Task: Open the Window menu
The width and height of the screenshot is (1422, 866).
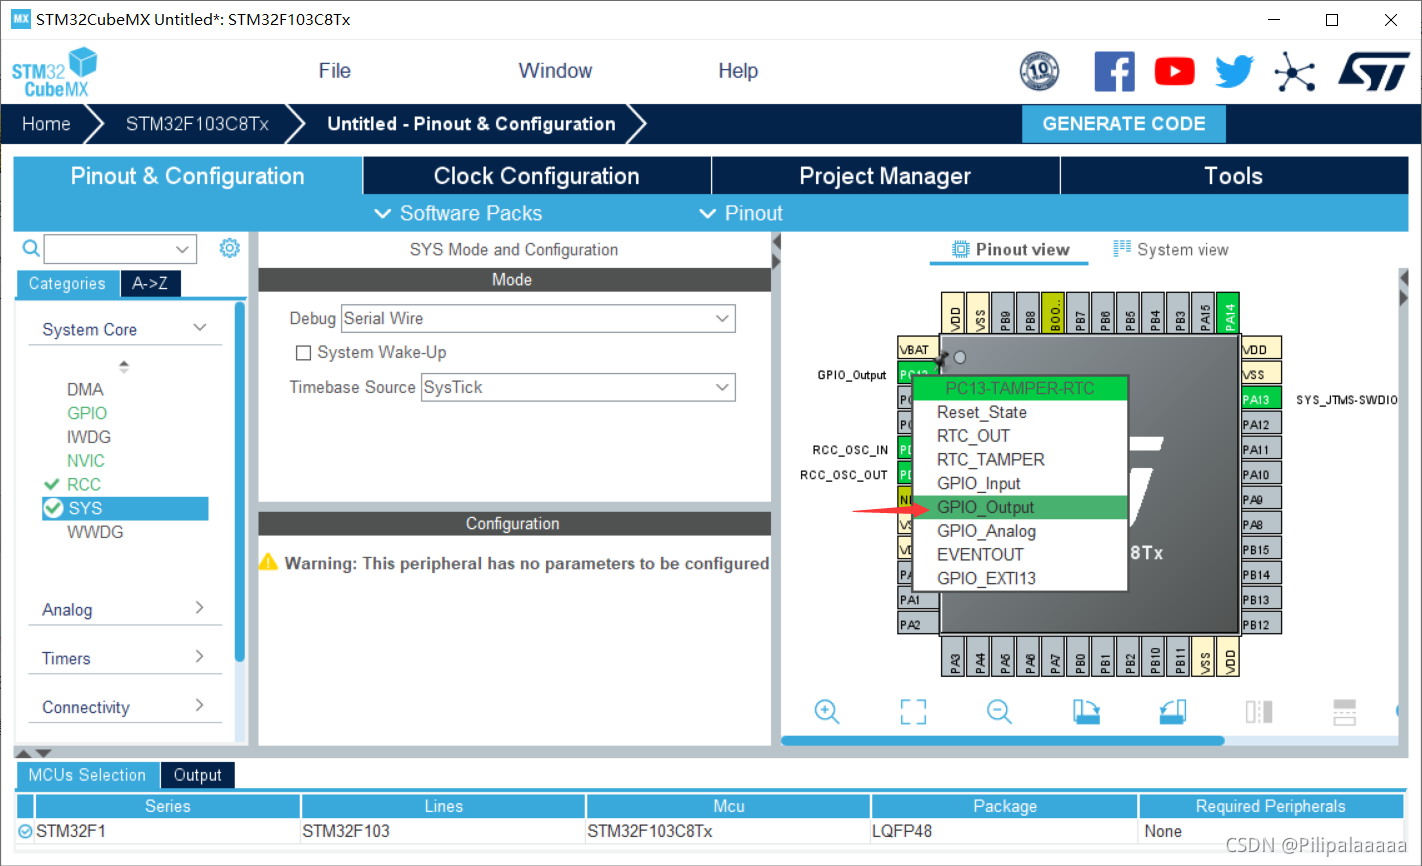Action: [555, 71]
